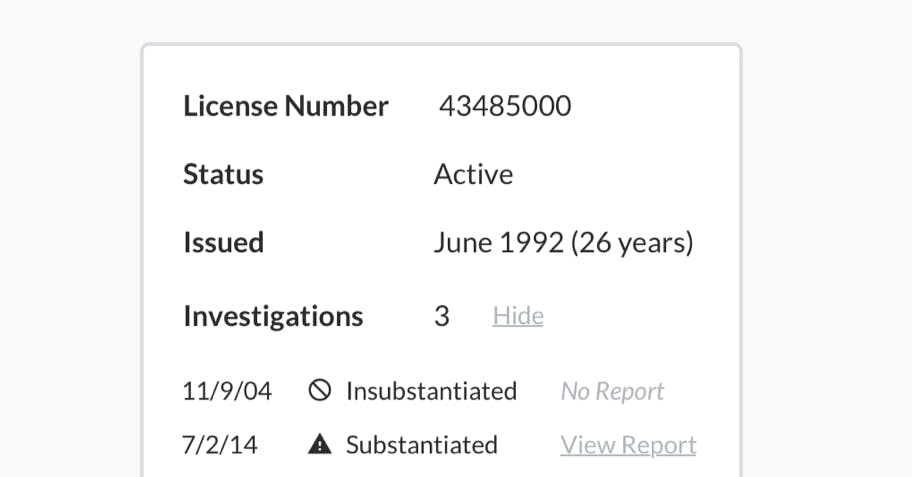Click the Investigations label
This screenshot has width=912, height=477.
click(272, 316)
